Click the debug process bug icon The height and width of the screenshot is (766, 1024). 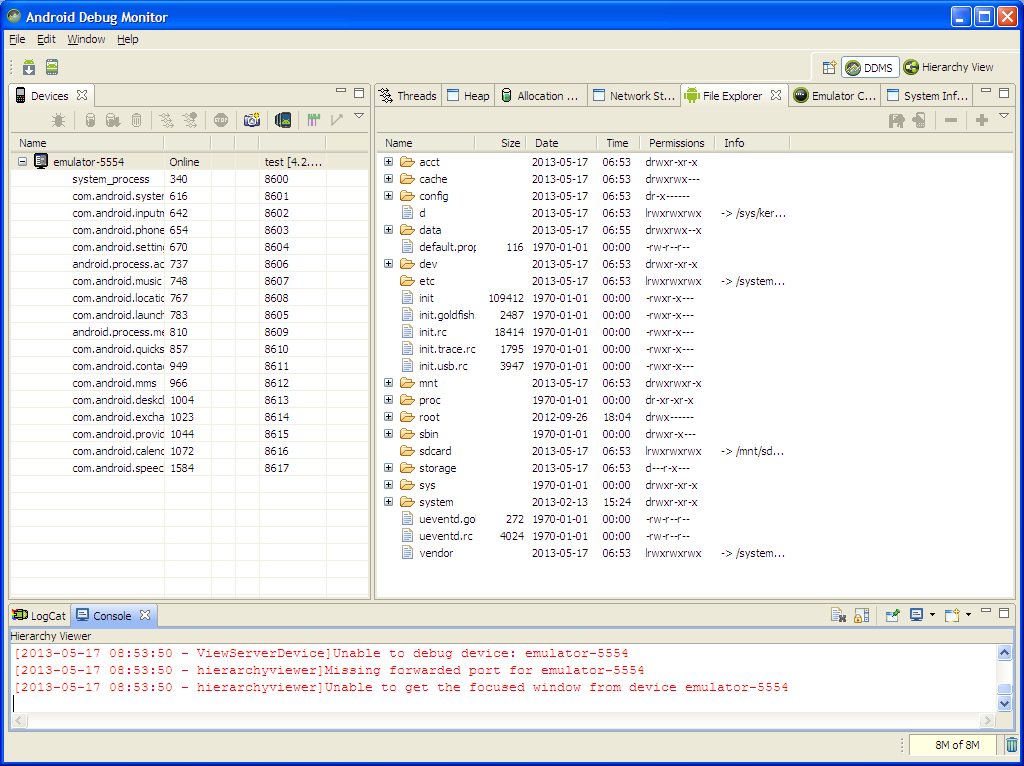(58, 120)
